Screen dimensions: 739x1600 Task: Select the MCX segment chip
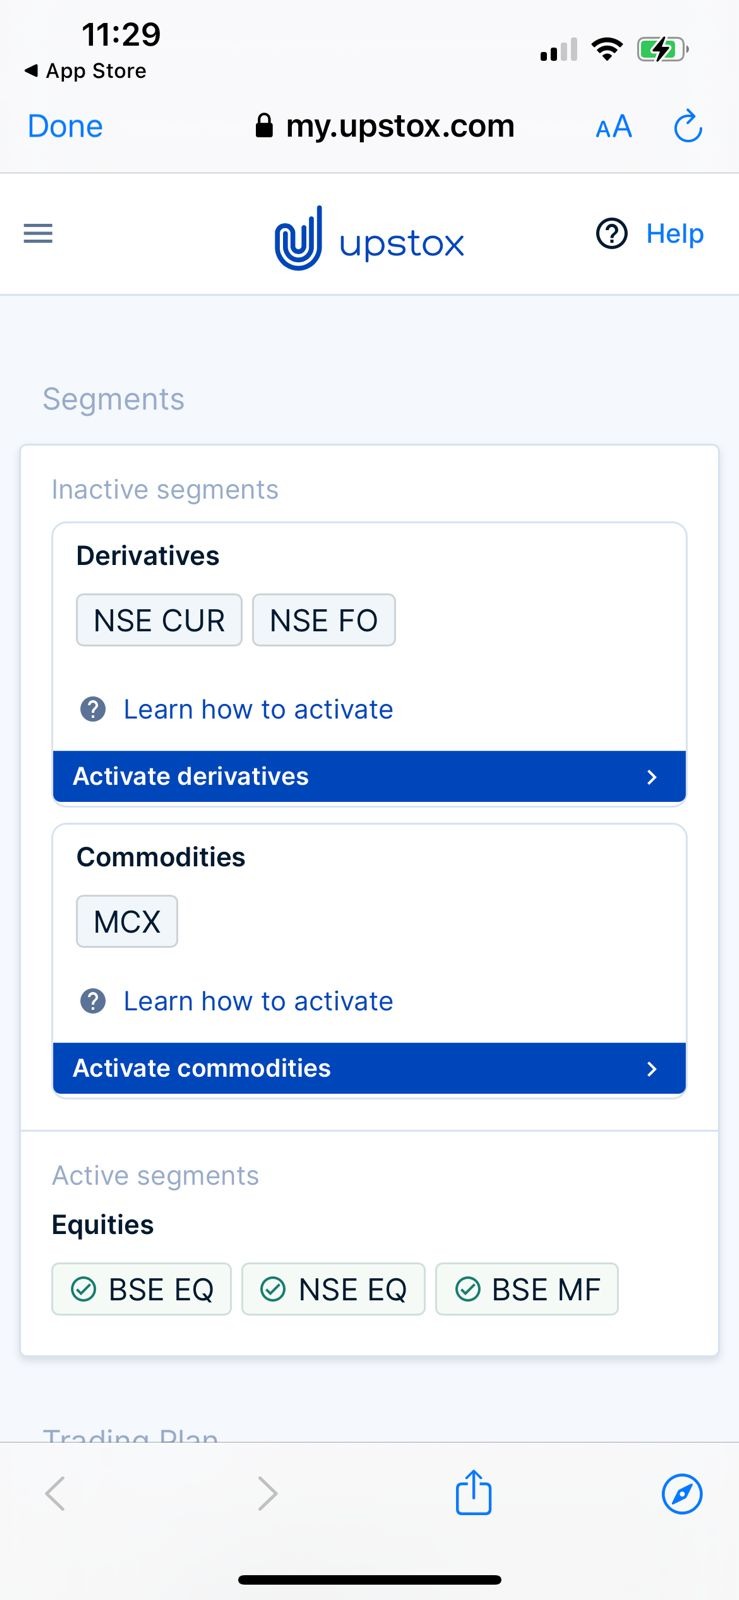tap(126, 921)
